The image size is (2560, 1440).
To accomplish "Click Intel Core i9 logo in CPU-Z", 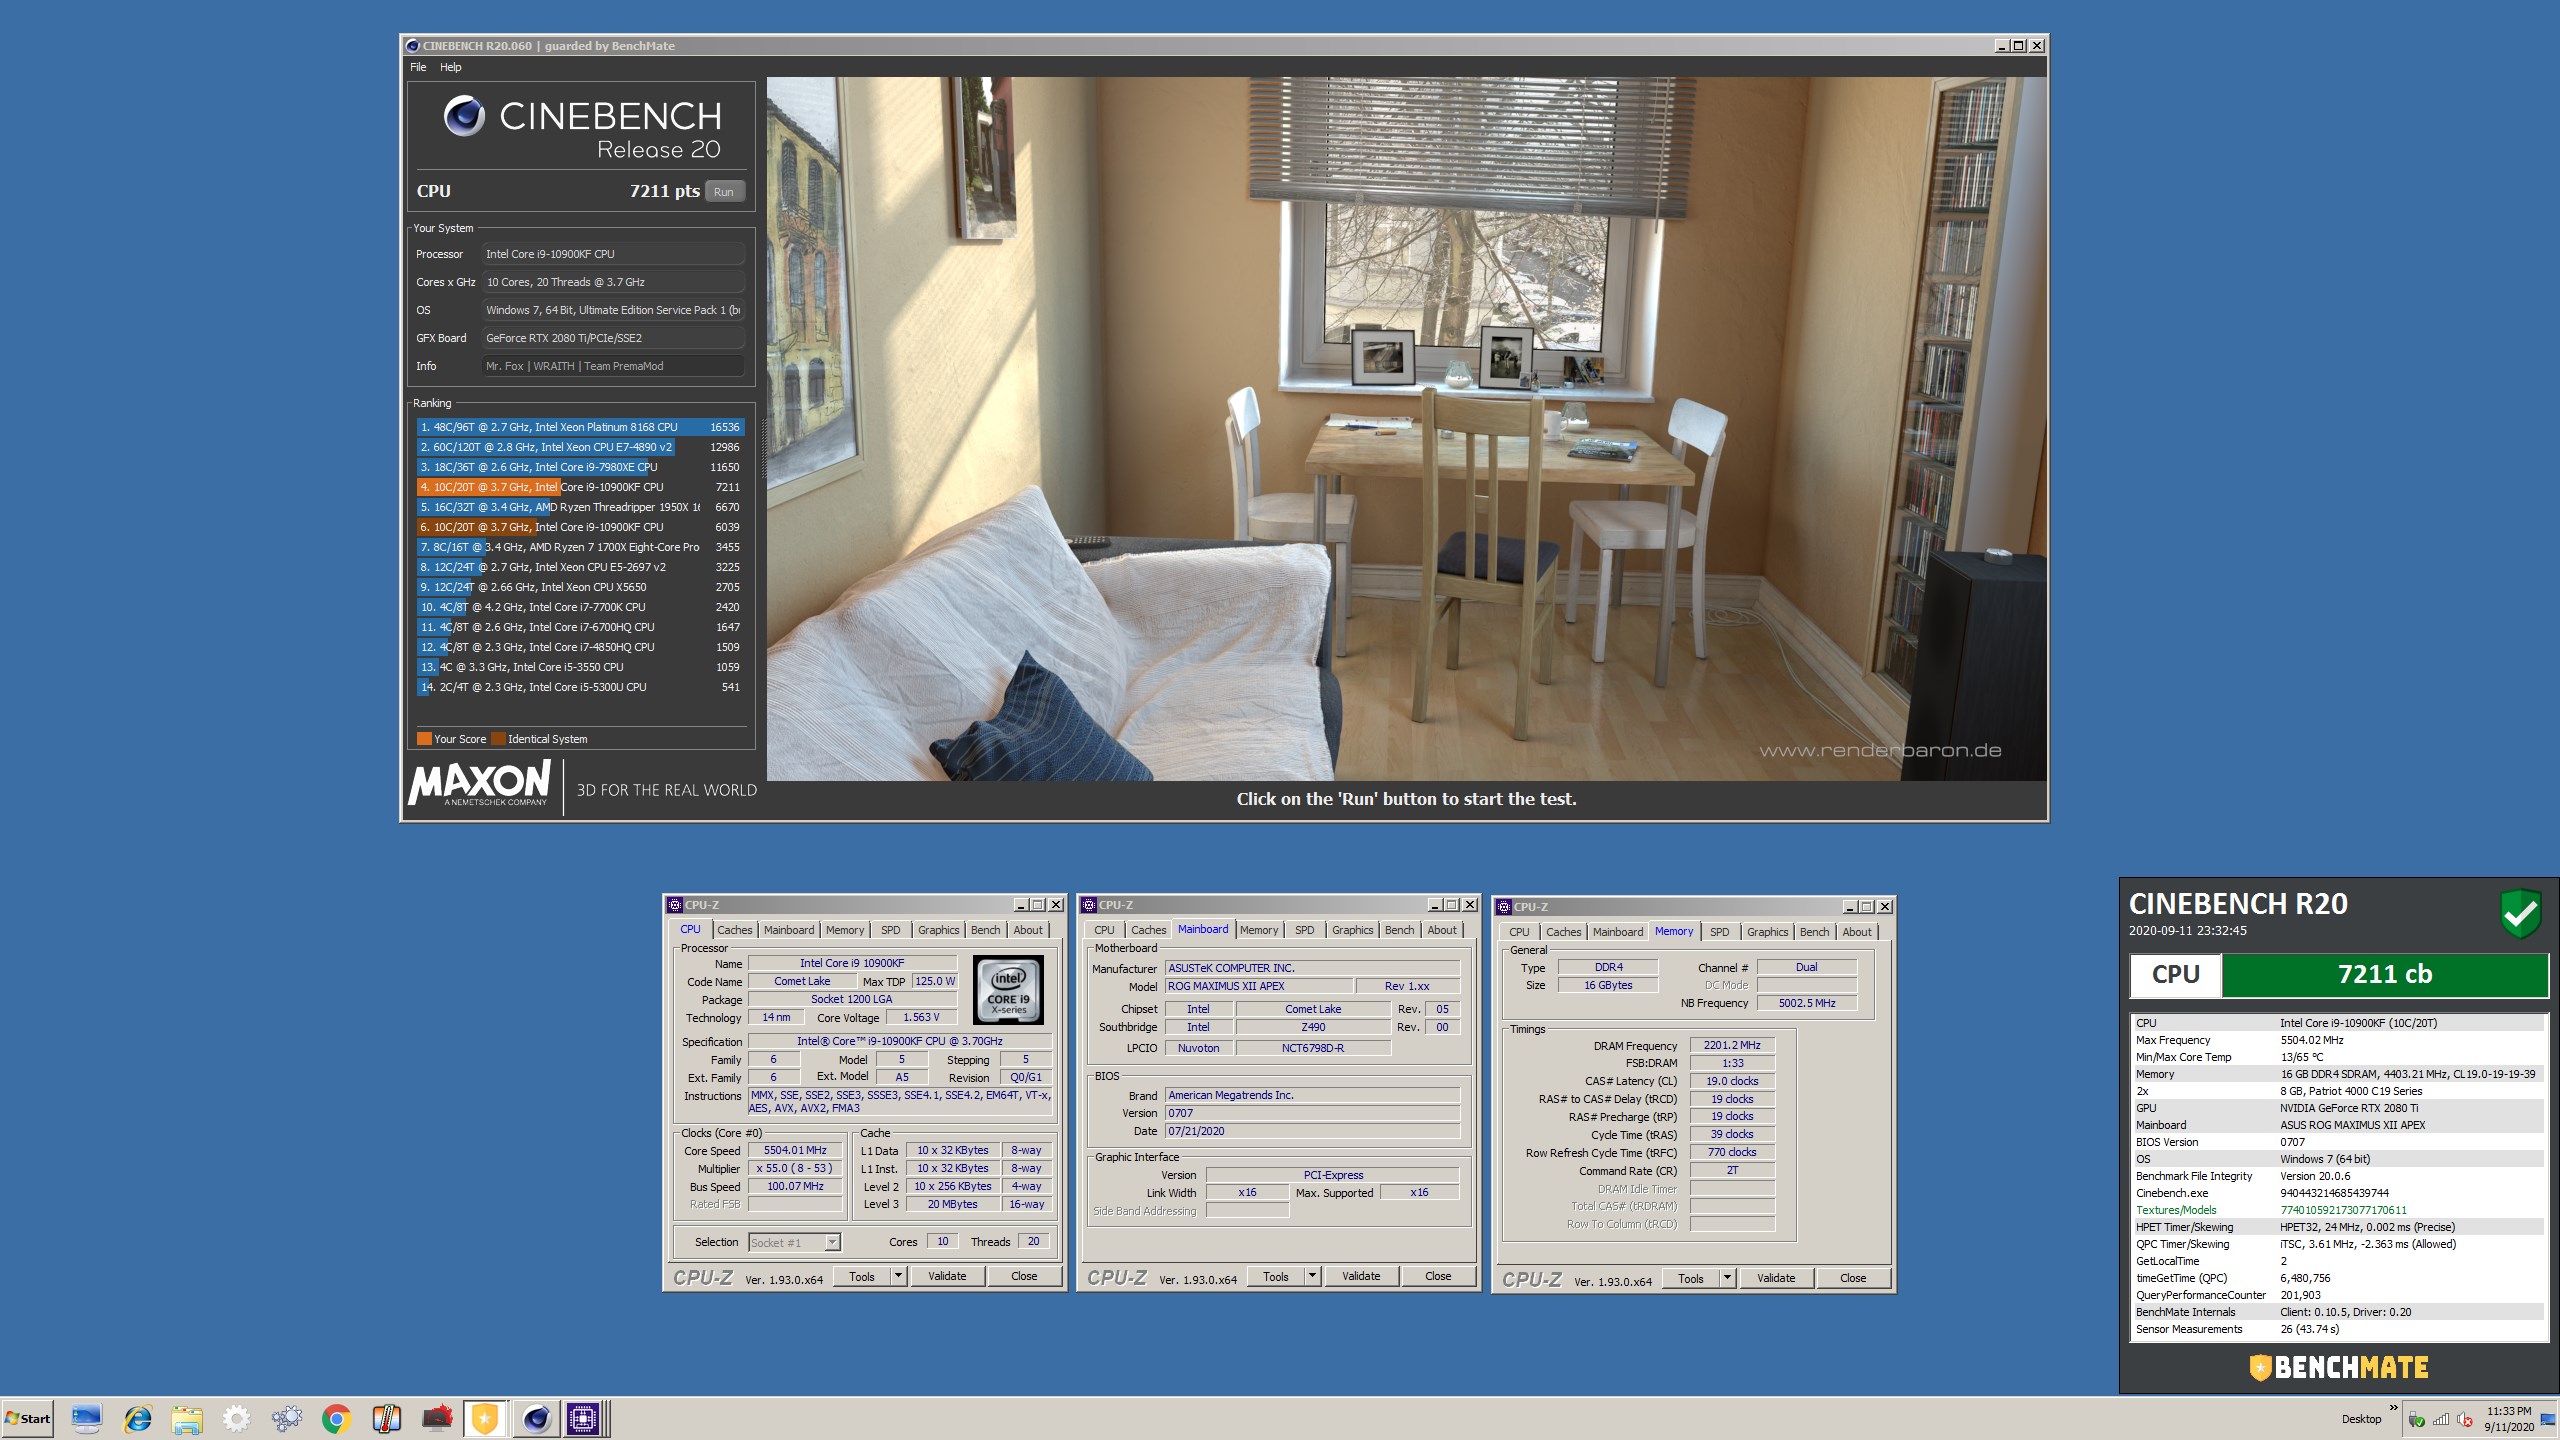I will tap(1008, 990).
